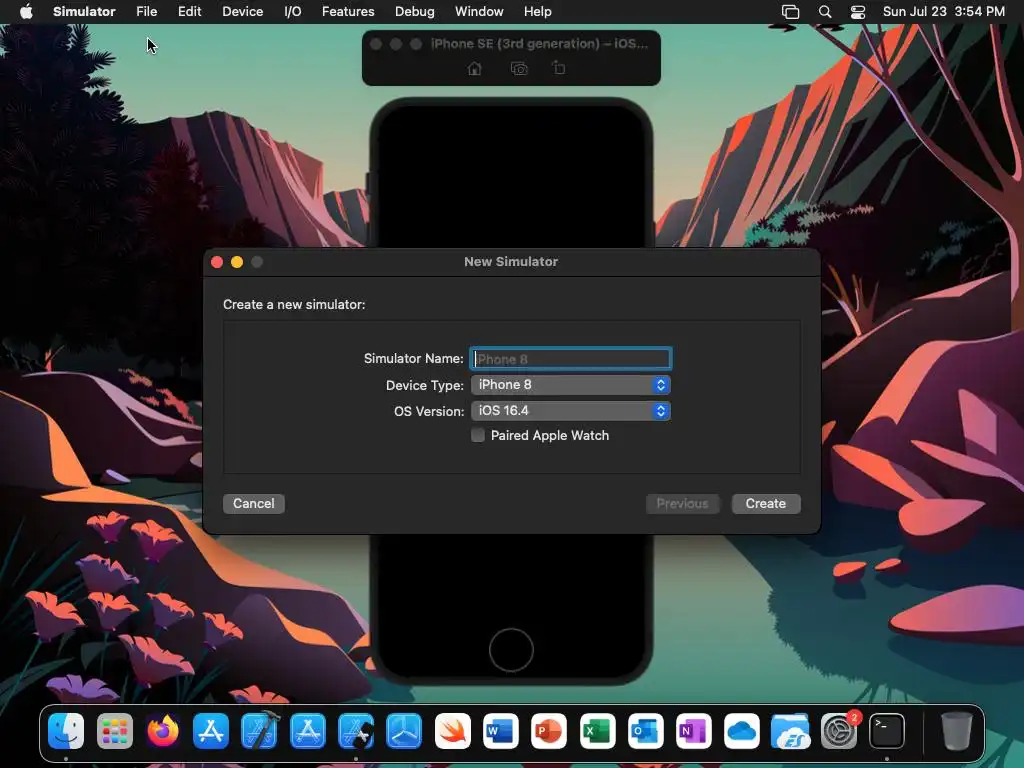The height and width of the screenshot is (768, 1024).
Task: Click the New Simulator dialog title bar text
Action: 511,262
